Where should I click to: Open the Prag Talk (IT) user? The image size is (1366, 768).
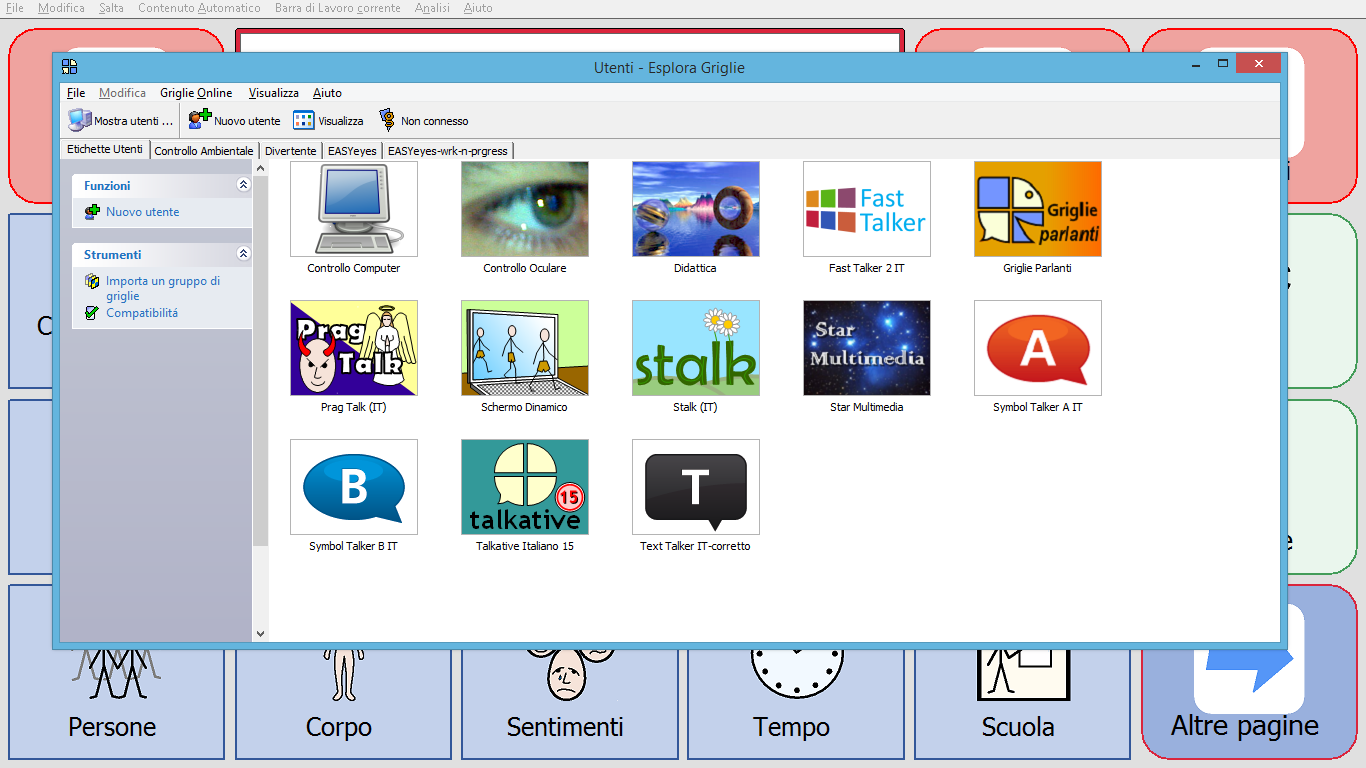click(x=354, y=348)
